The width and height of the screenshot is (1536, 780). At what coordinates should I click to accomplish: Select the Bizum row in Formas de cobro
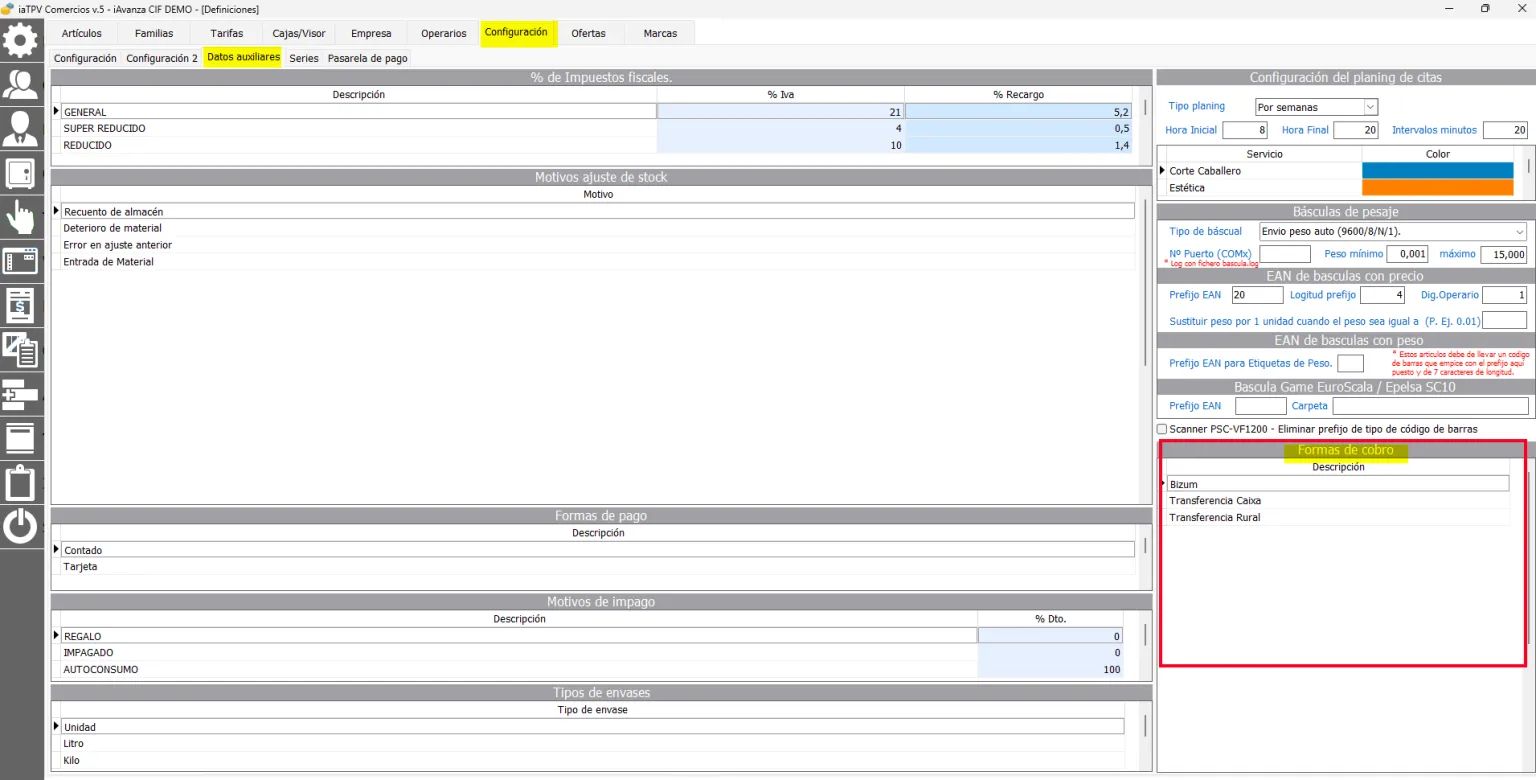(x=1338, y=484)
